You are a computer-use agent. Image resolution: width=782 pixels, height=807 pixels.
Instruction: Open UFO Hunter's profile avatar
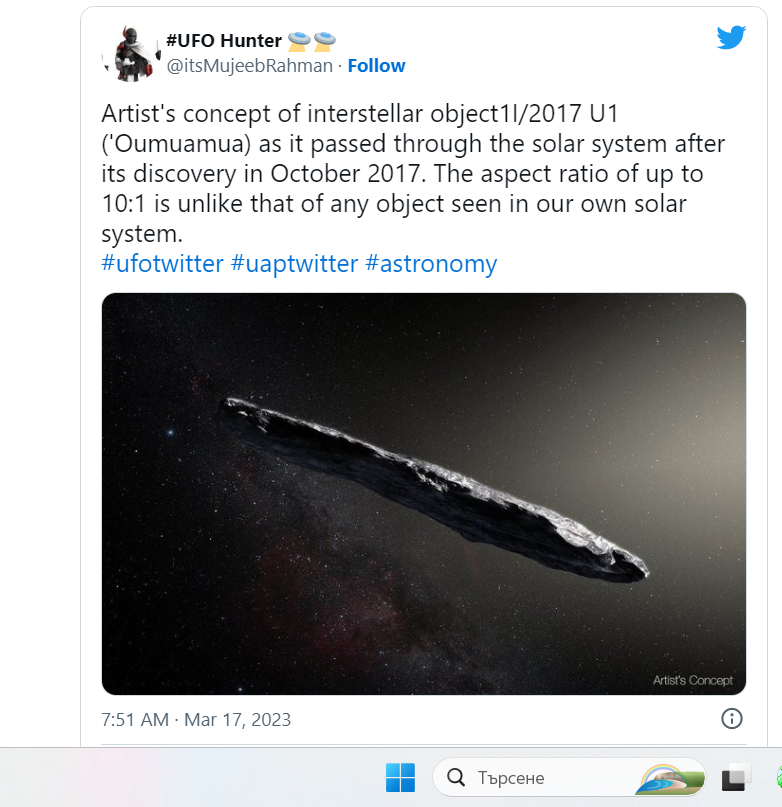click(130, 53)
